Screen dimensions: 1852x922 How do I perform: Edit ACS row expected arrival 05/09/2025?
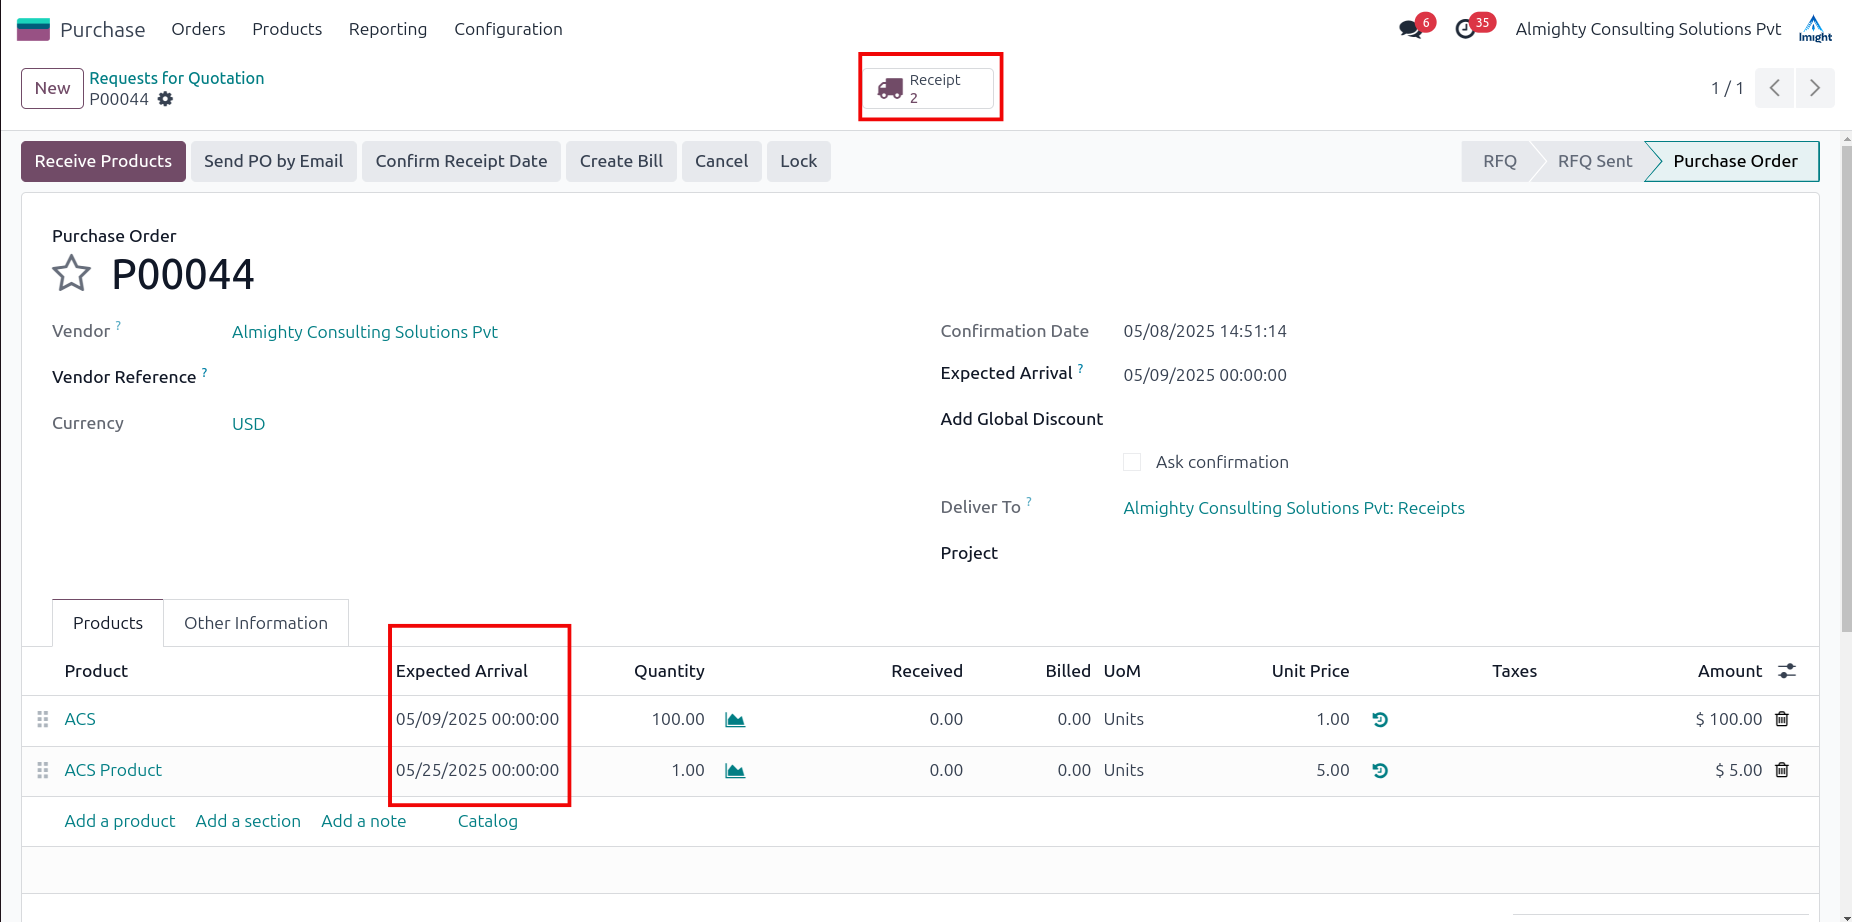tap(477, 719)
